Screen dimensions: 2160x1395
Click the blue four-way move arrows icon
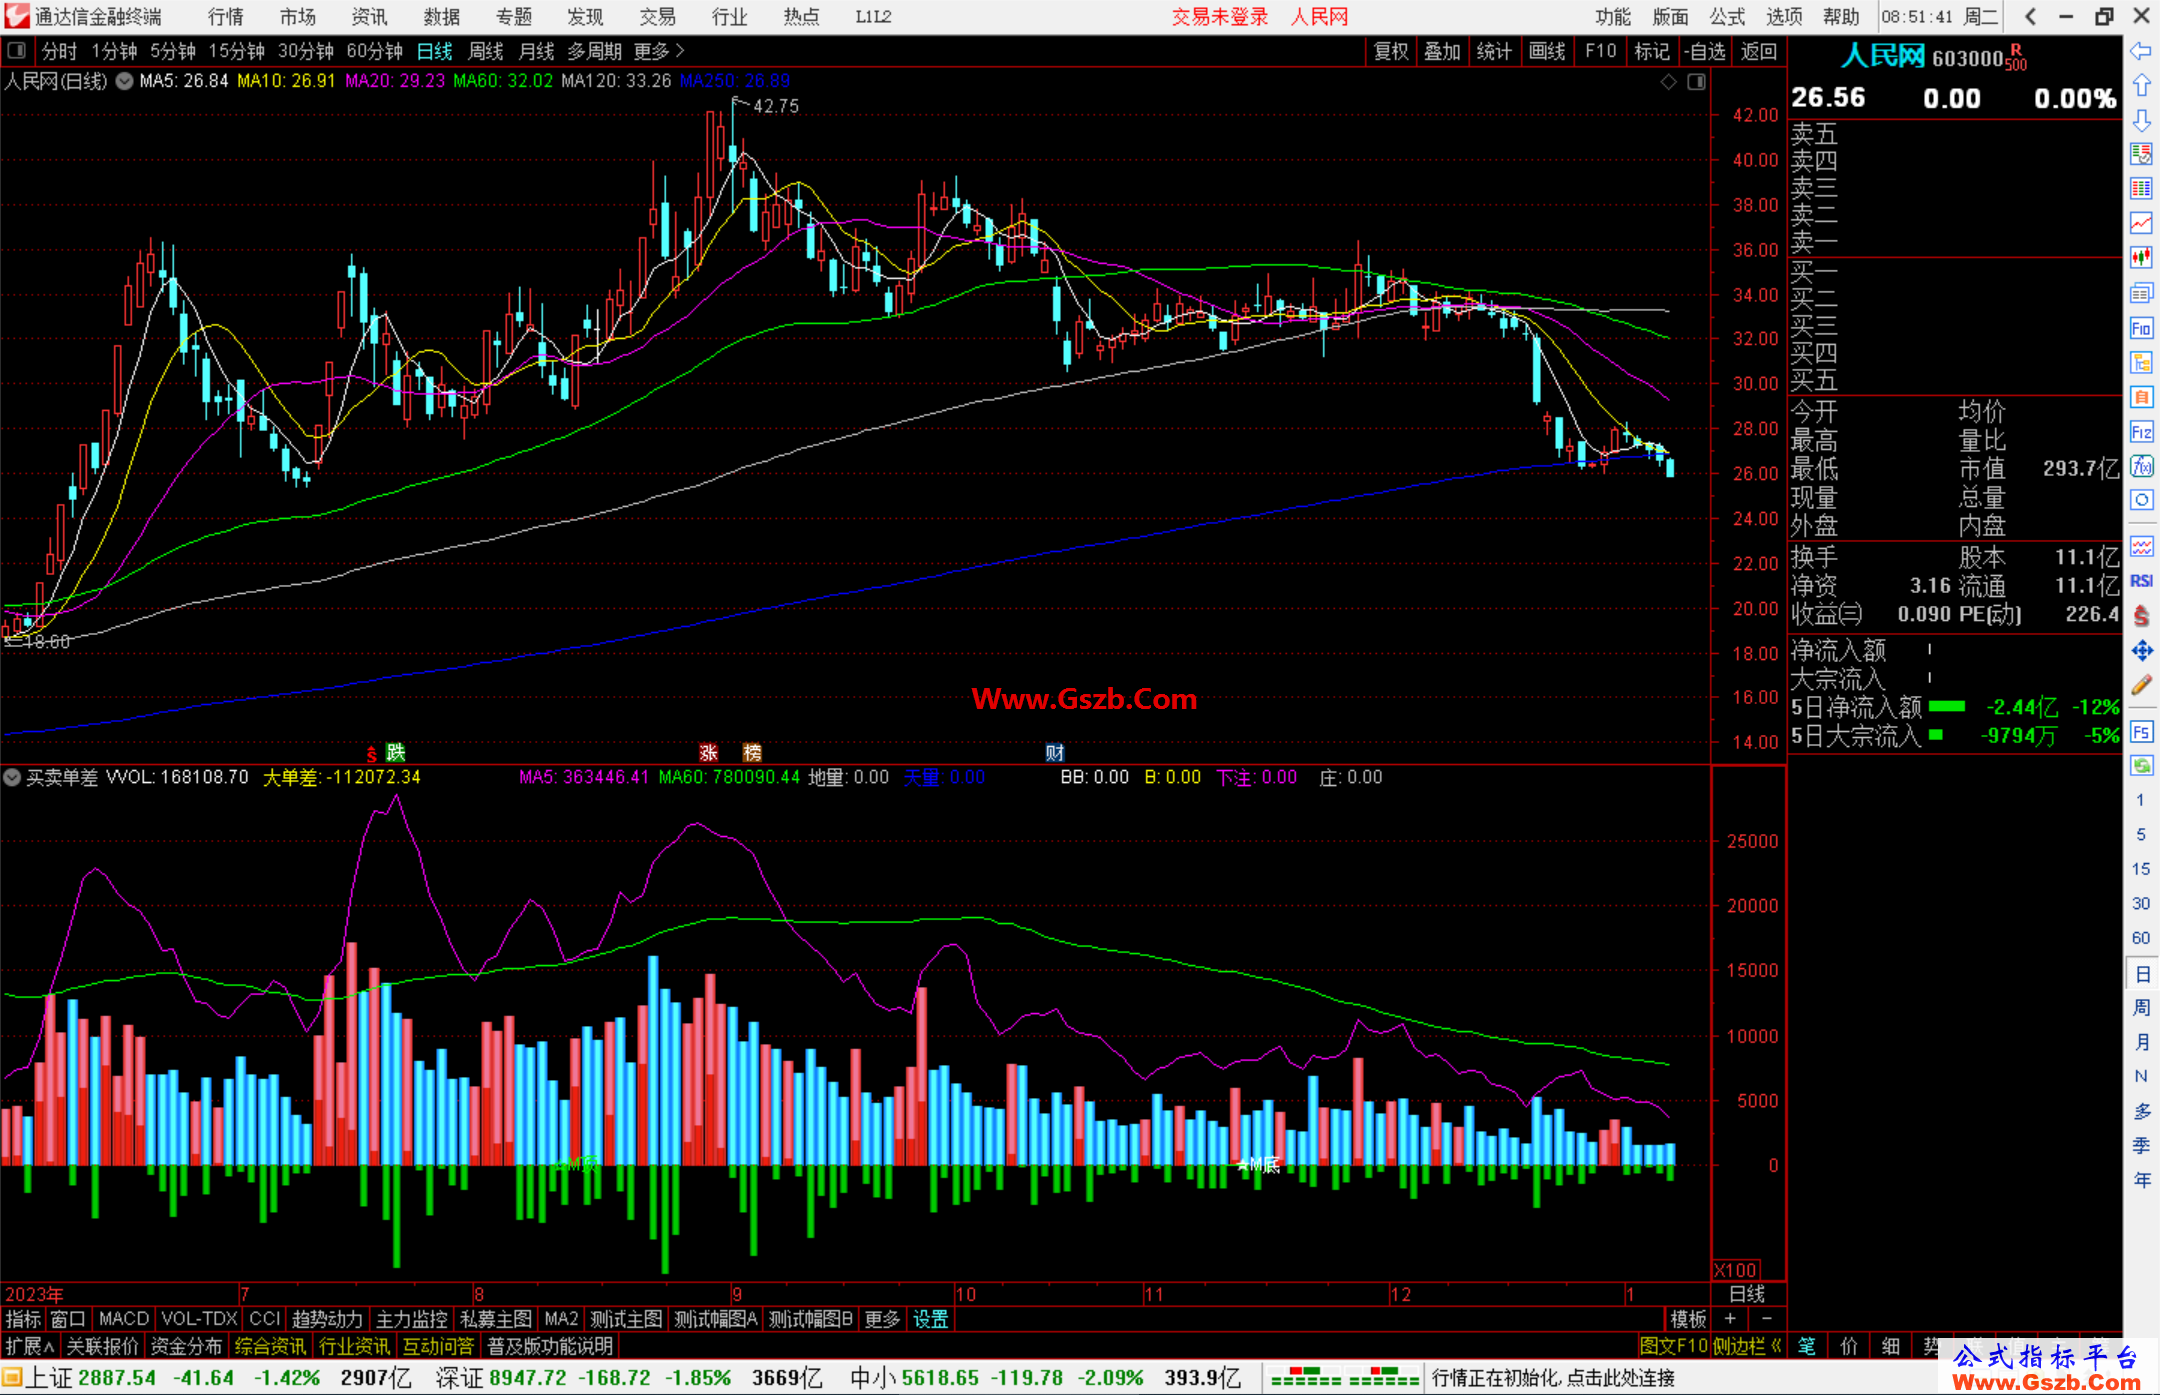[2141, 651]
